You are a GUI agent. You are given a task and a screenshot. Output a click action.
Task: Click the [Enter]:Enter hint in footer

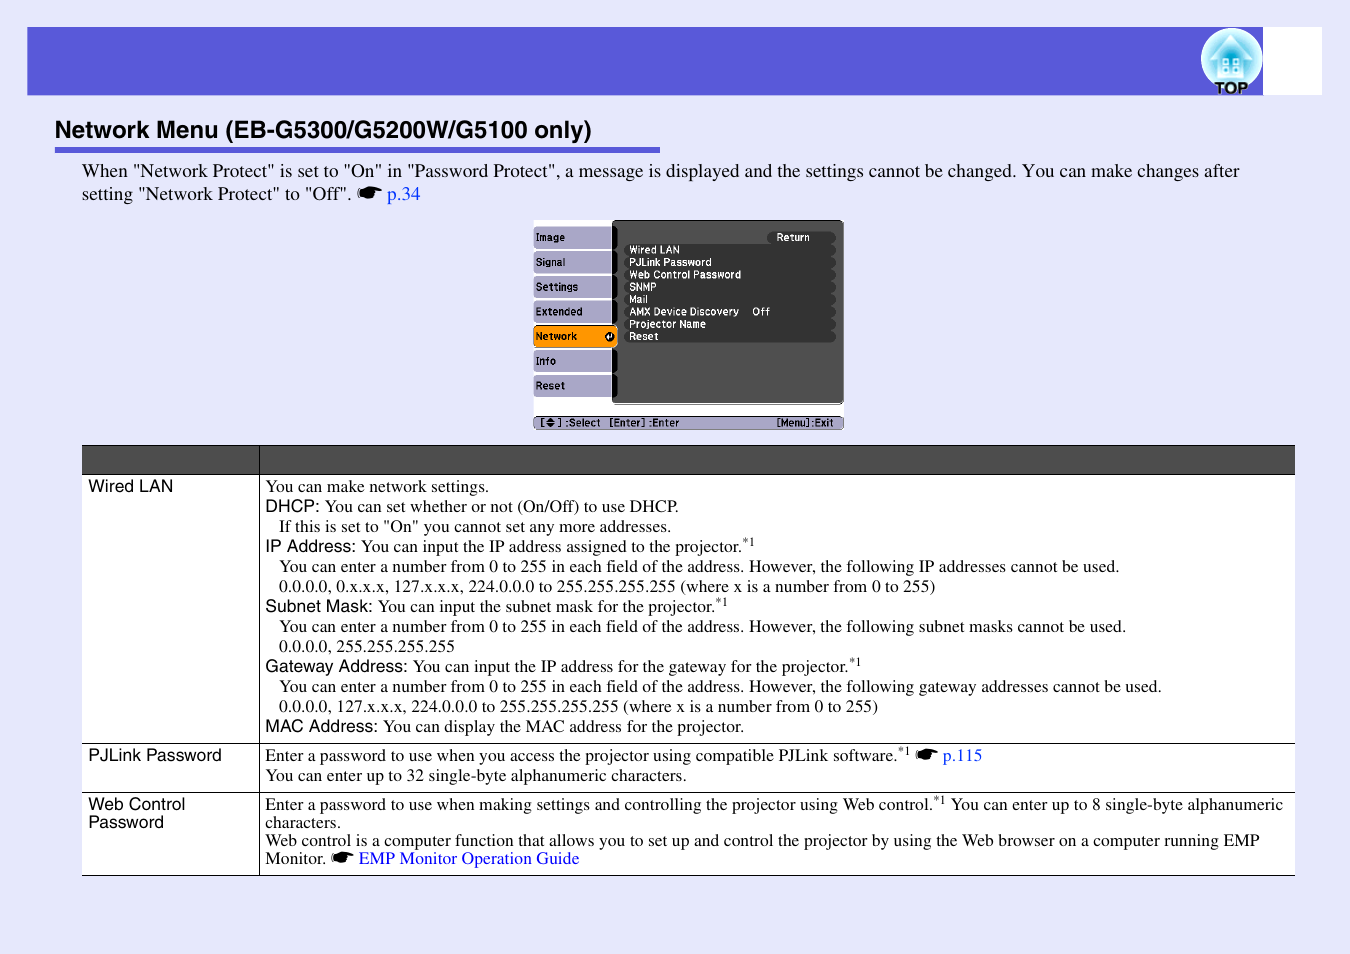(644, 423)
